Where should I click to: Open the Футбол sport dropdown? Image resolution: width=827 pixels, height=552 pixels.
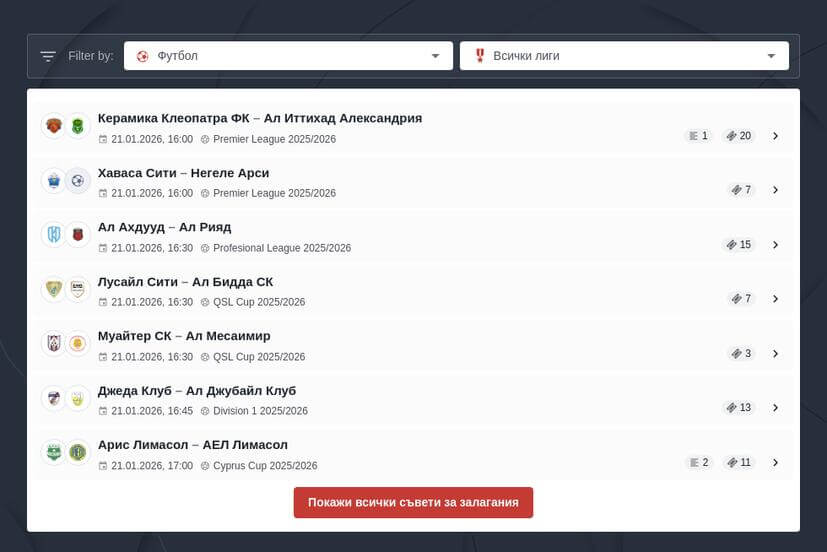coord(288,56)
